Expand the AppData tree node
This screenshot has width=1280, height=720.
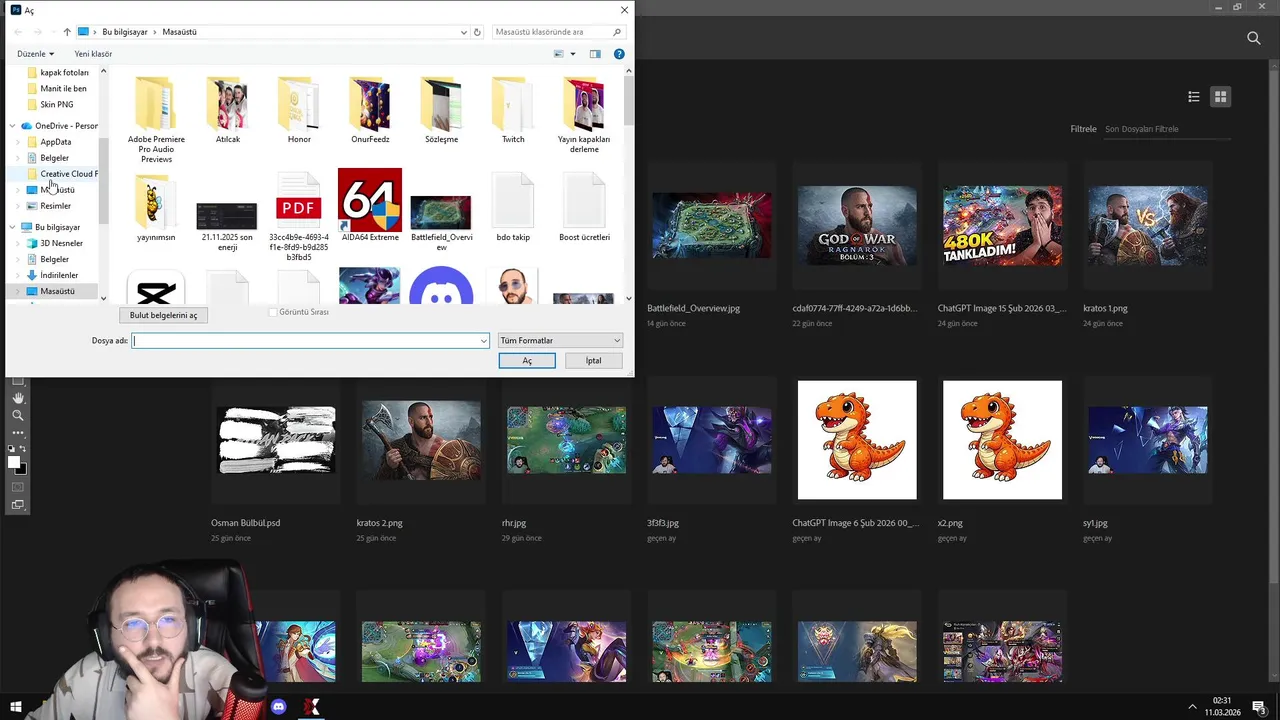click(18, 142)
